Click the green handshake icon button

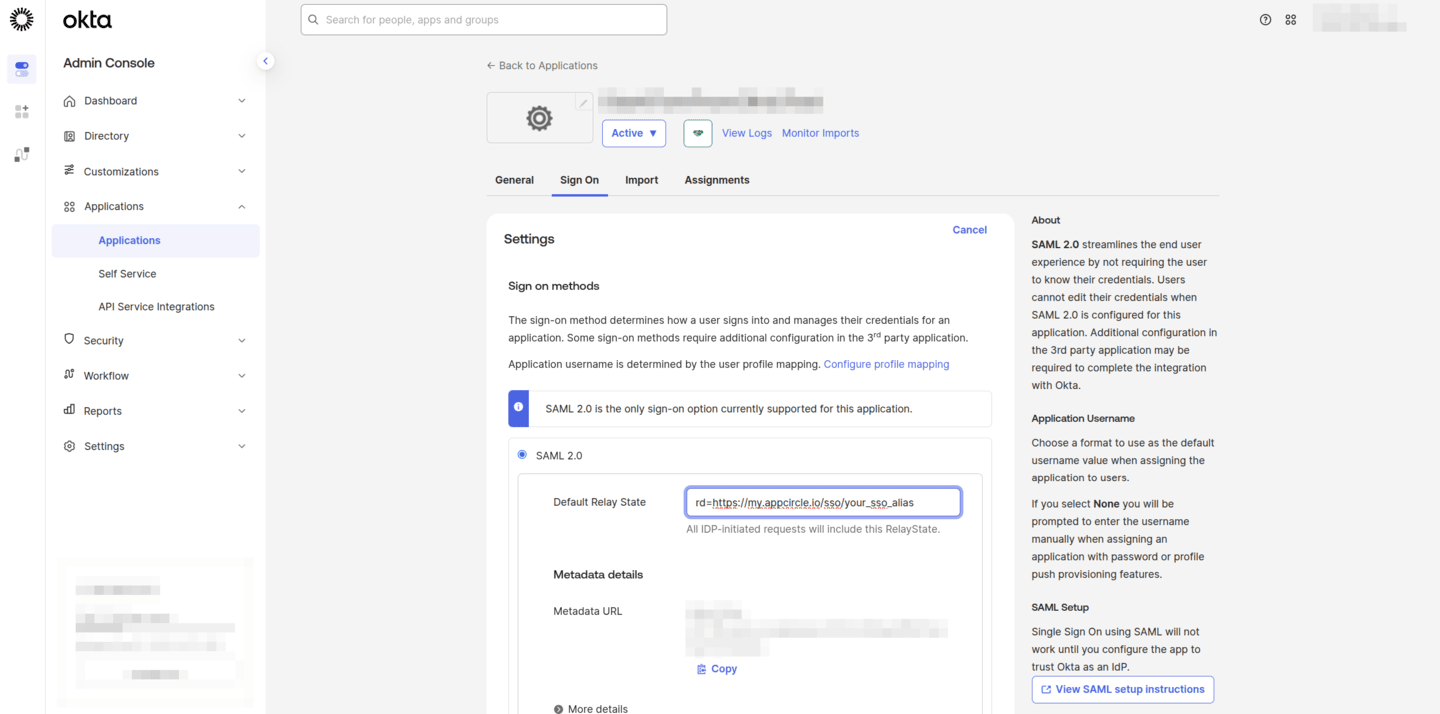(x=698, y=133)
